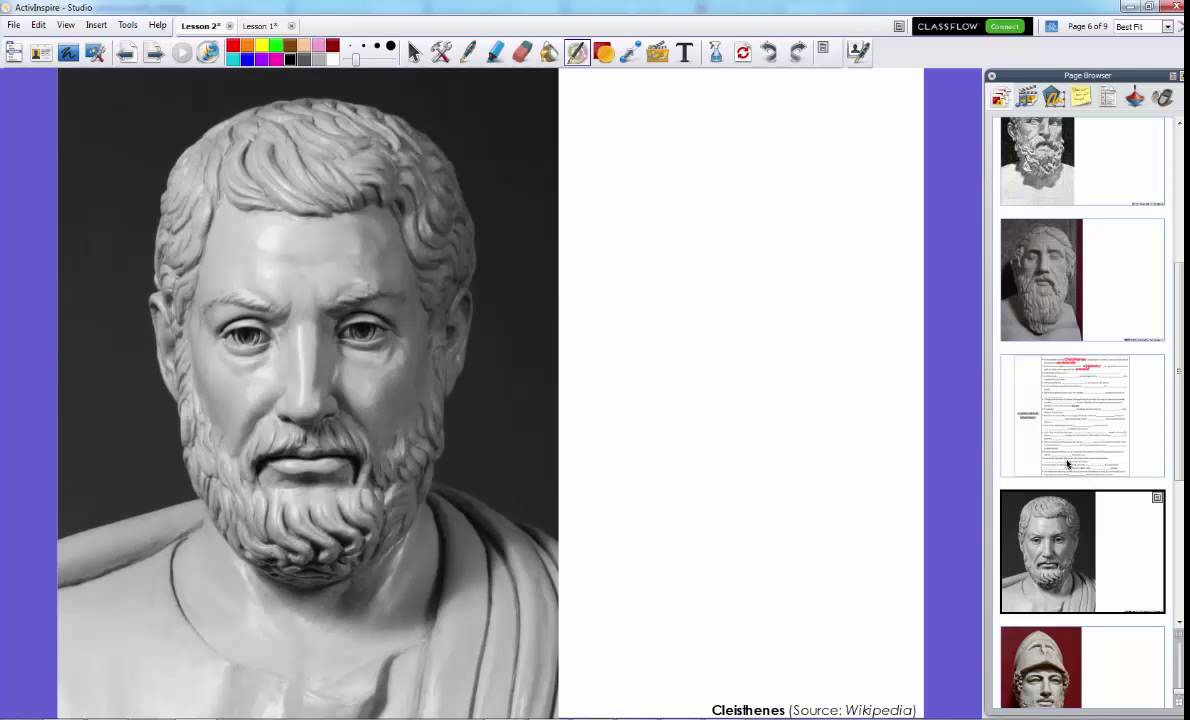1190x720 pixels.
Task: Click the green ClassFlow Connect button
Action: click(1004, 27)
